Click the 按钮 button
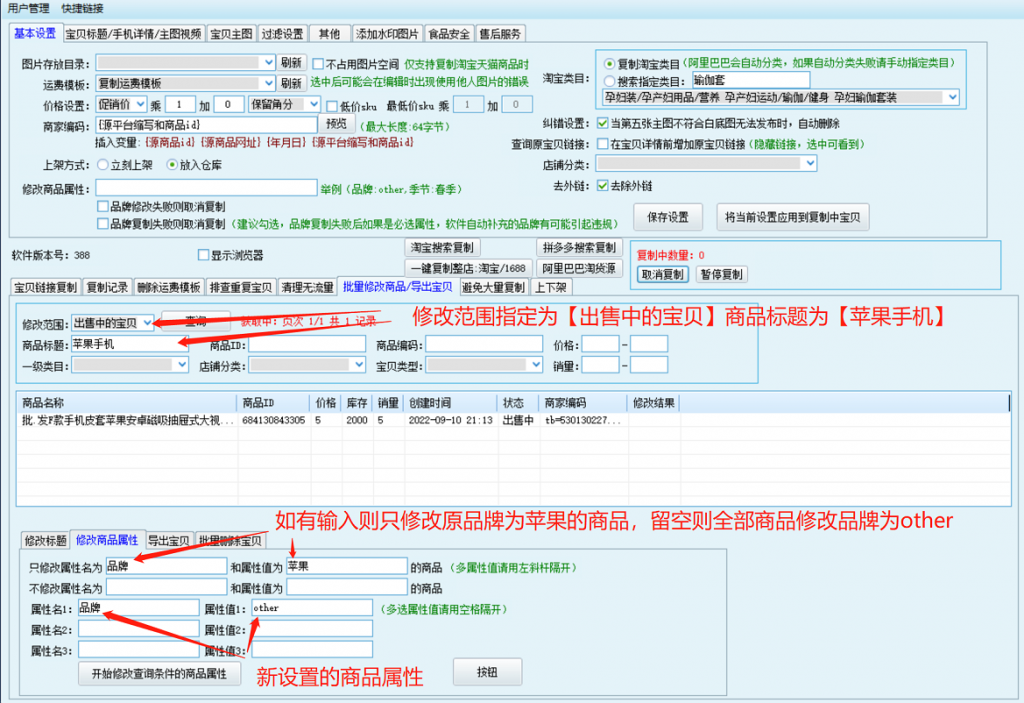The image size is (1024, 703). click(487, 672)
